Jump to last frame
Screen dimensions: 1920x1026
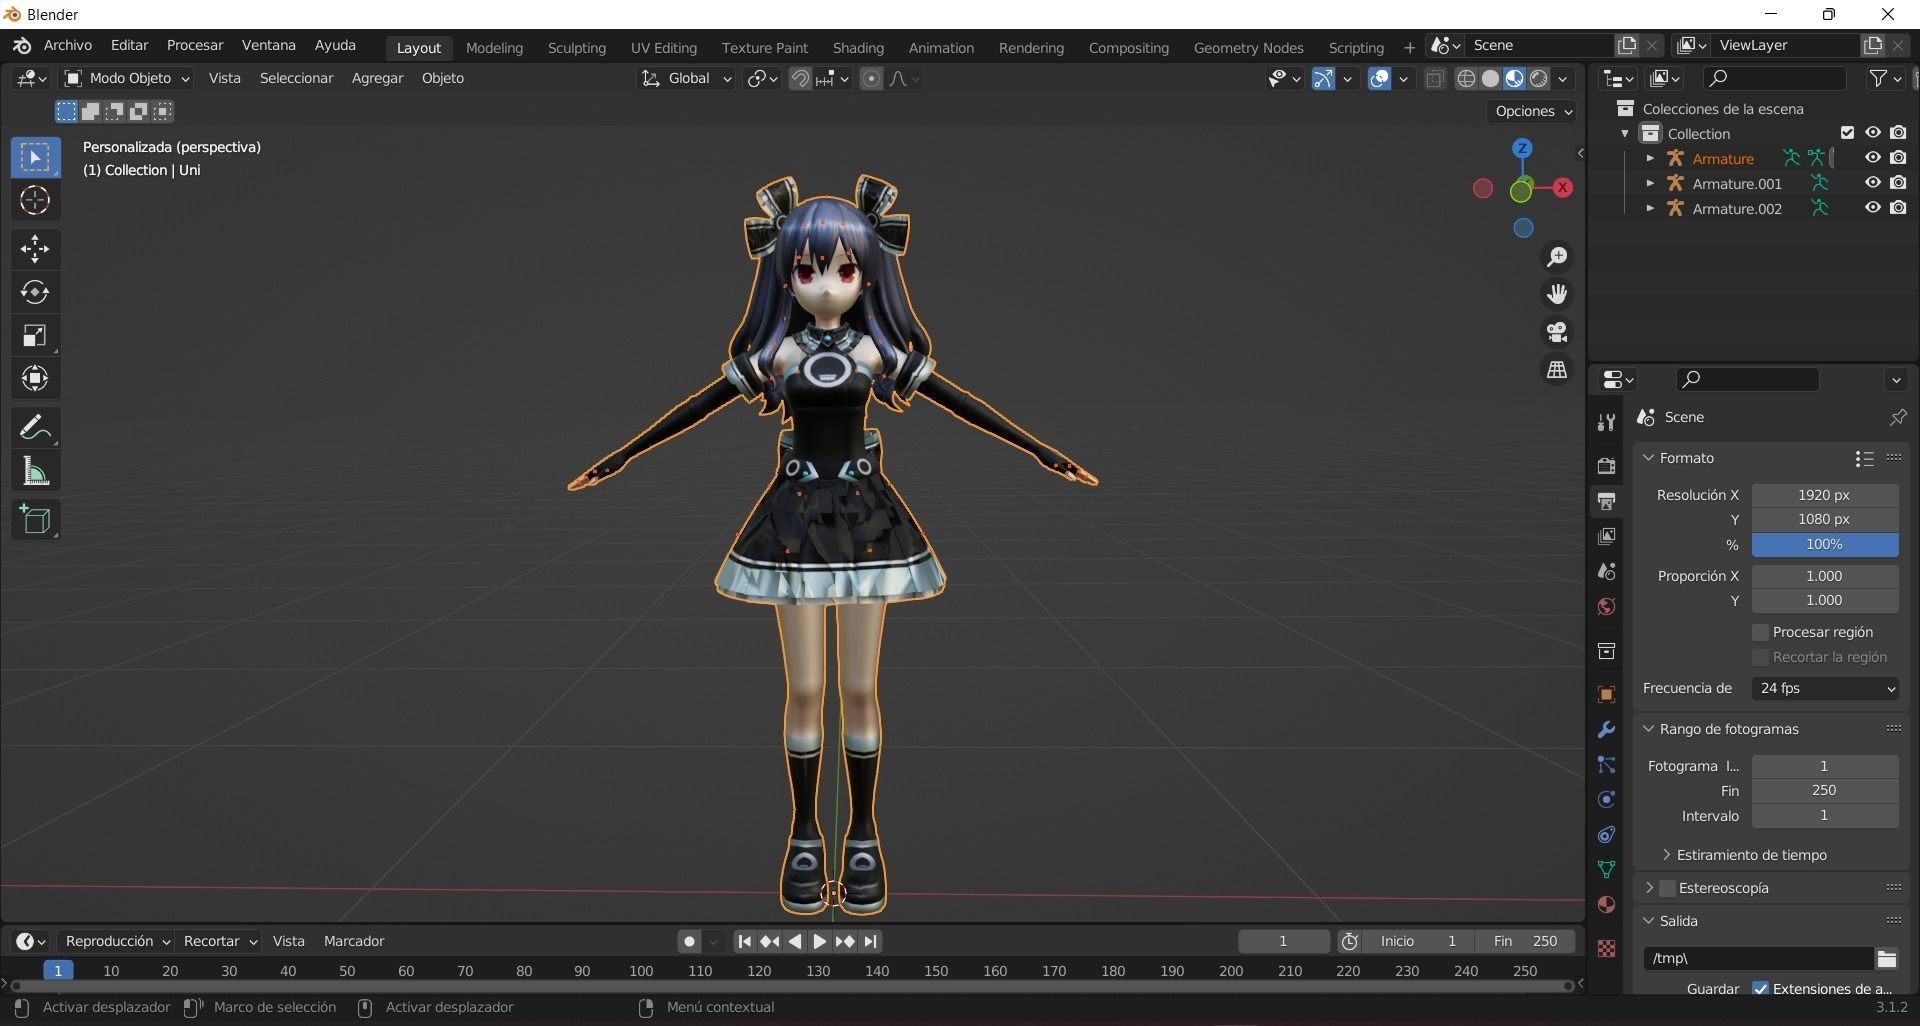870,942
